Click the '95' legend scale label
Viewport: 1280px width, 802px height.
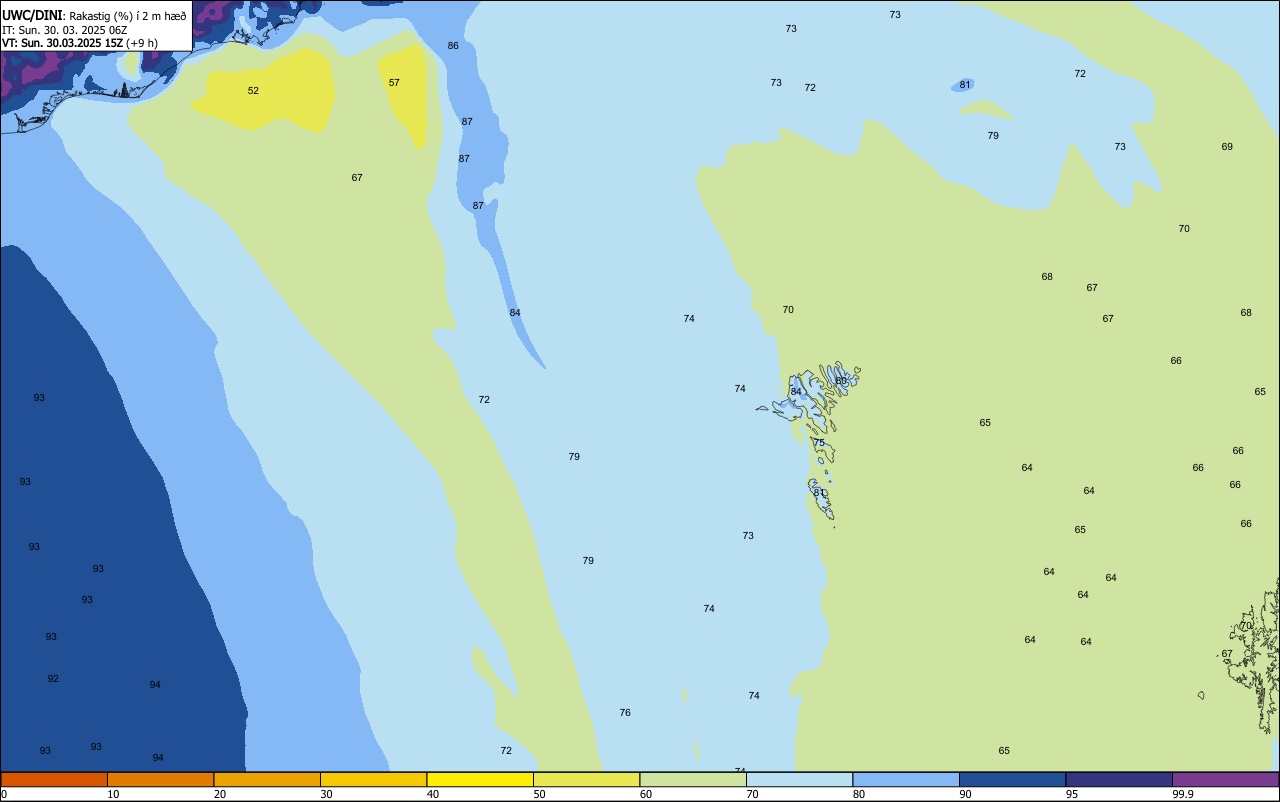pyautogui.click(x=1072, y=794)
